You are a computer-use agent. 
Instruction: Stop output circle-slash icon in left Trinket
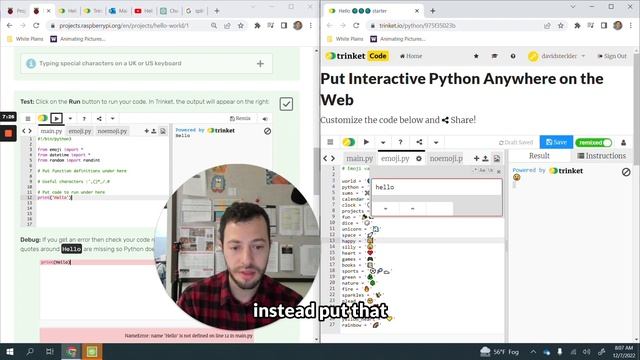[267, 131]
